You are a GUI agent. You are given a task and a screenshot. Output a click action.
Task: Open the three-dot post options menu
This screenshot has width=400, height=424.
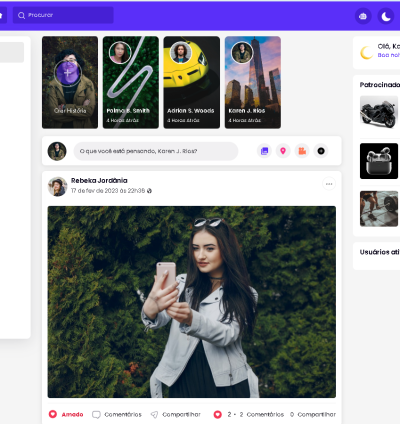(329, 184)
